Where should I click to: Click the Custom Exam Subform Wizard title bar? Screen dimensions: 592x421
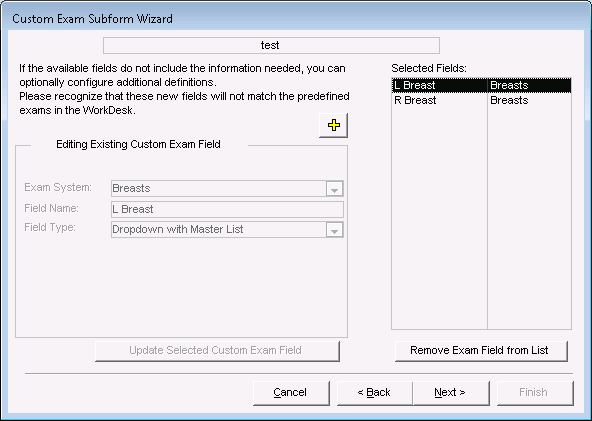pos(296,18)
